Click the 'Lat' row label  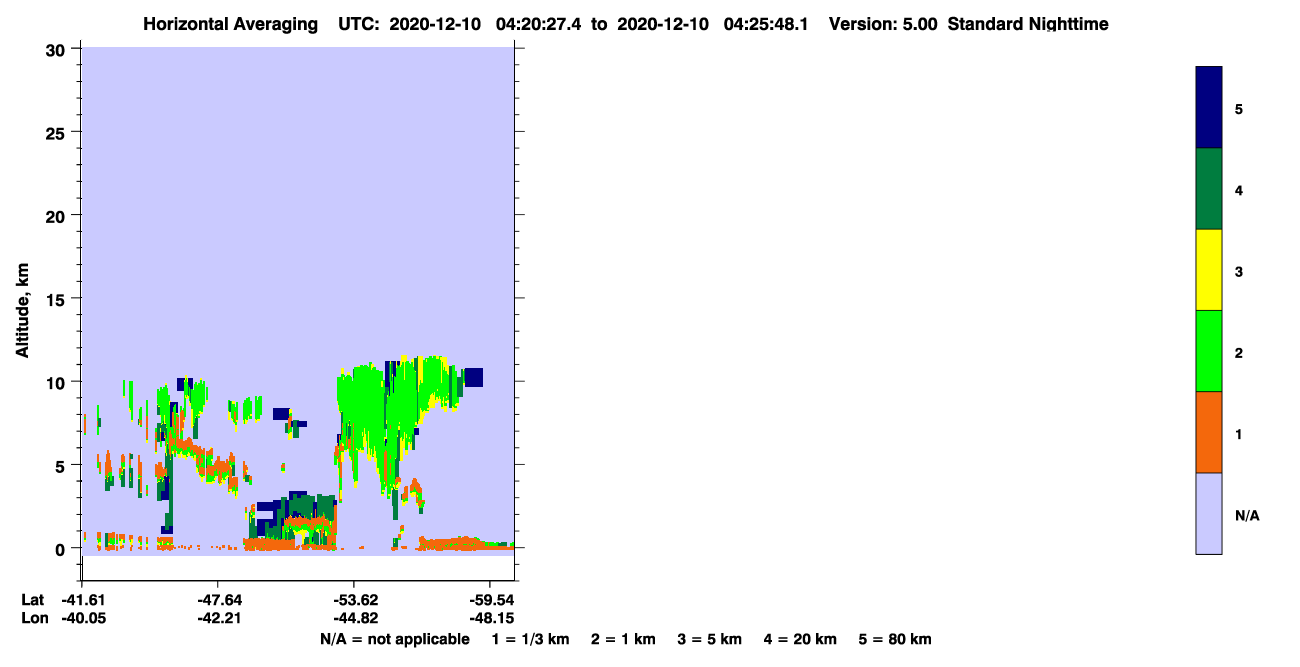pos(32,600)
